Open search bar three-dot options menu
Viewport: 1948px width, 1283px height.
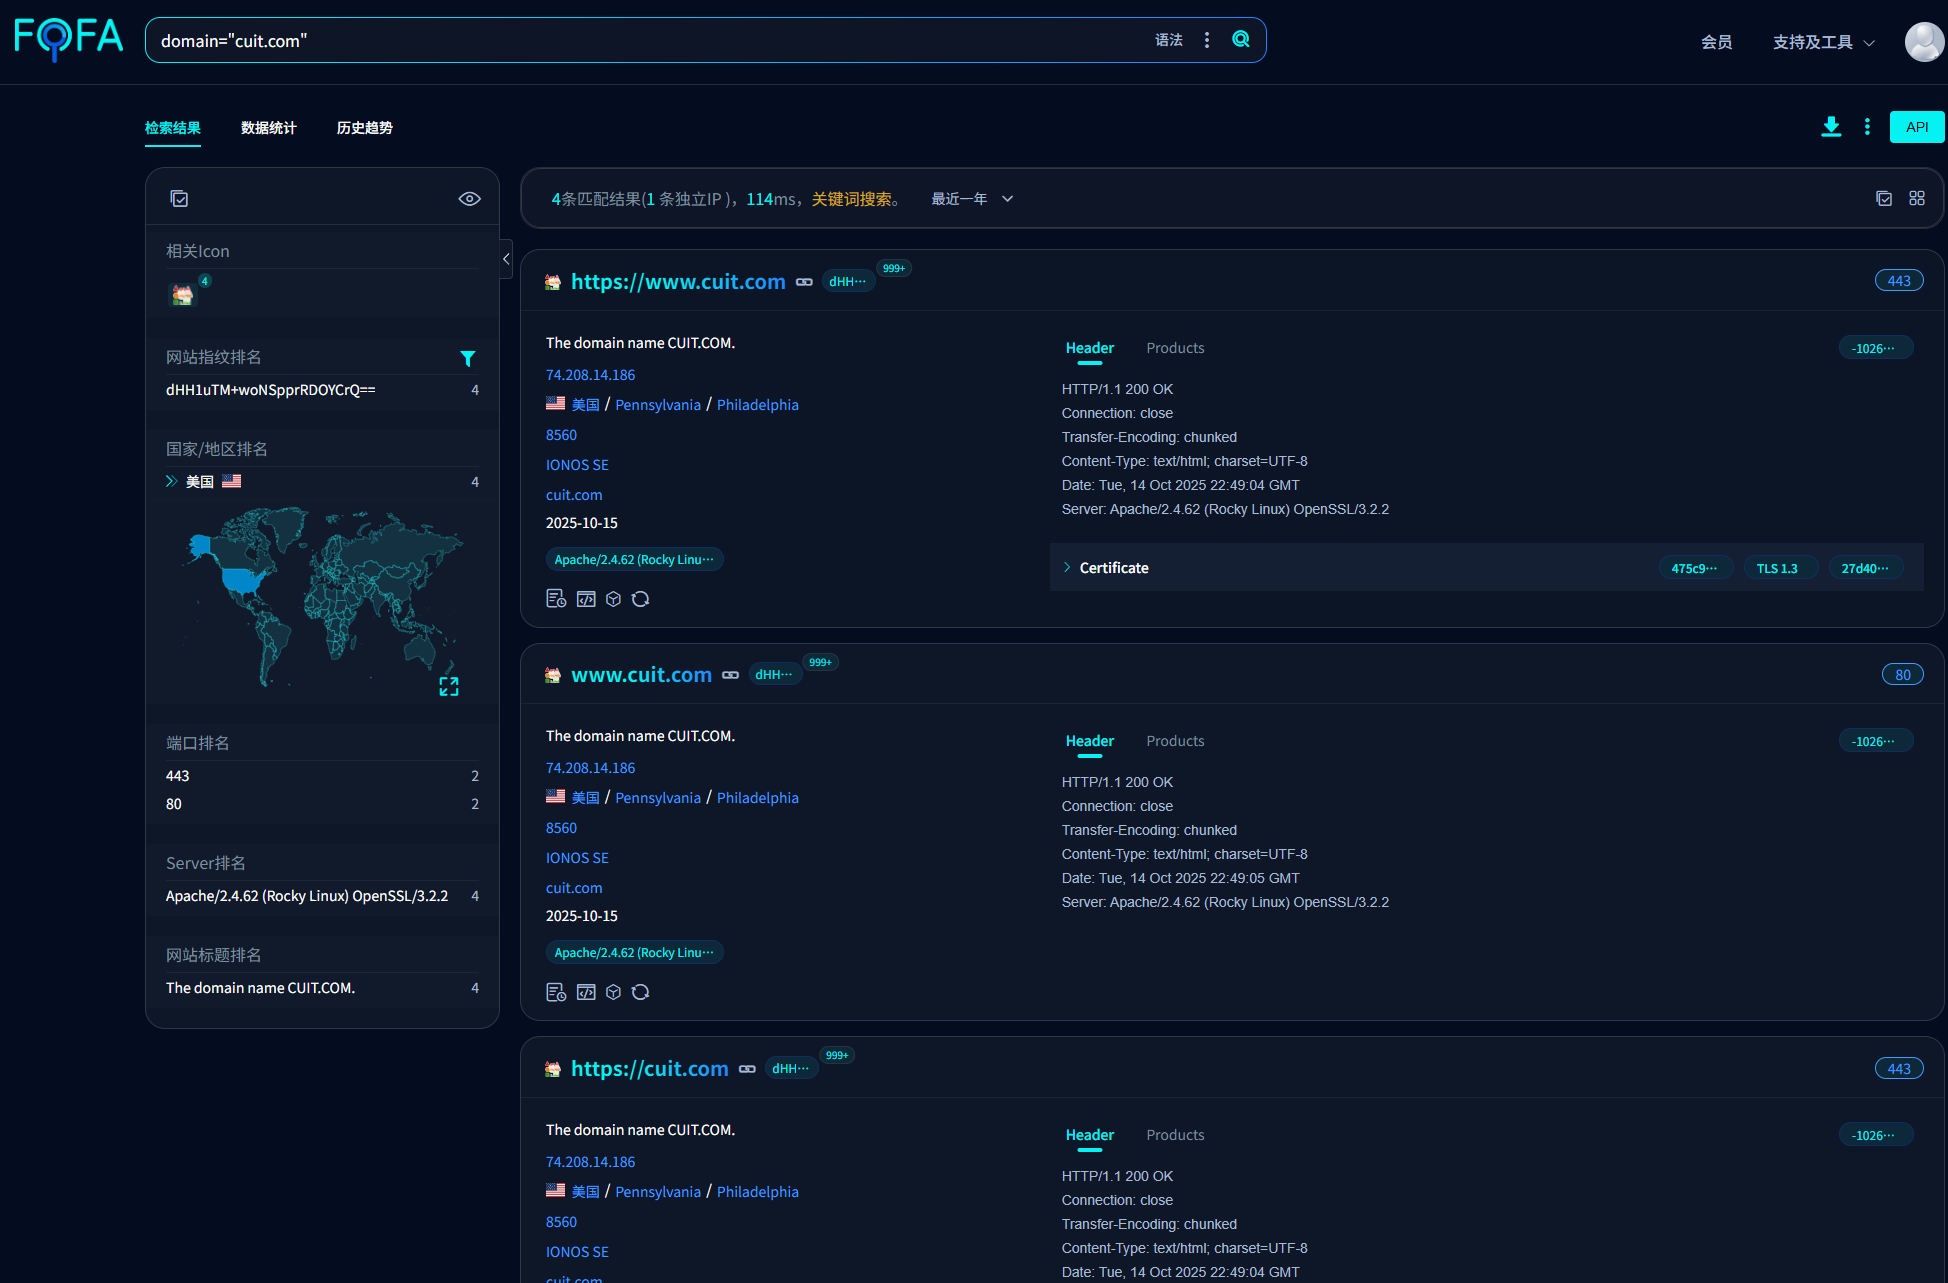pos(1207,40)
